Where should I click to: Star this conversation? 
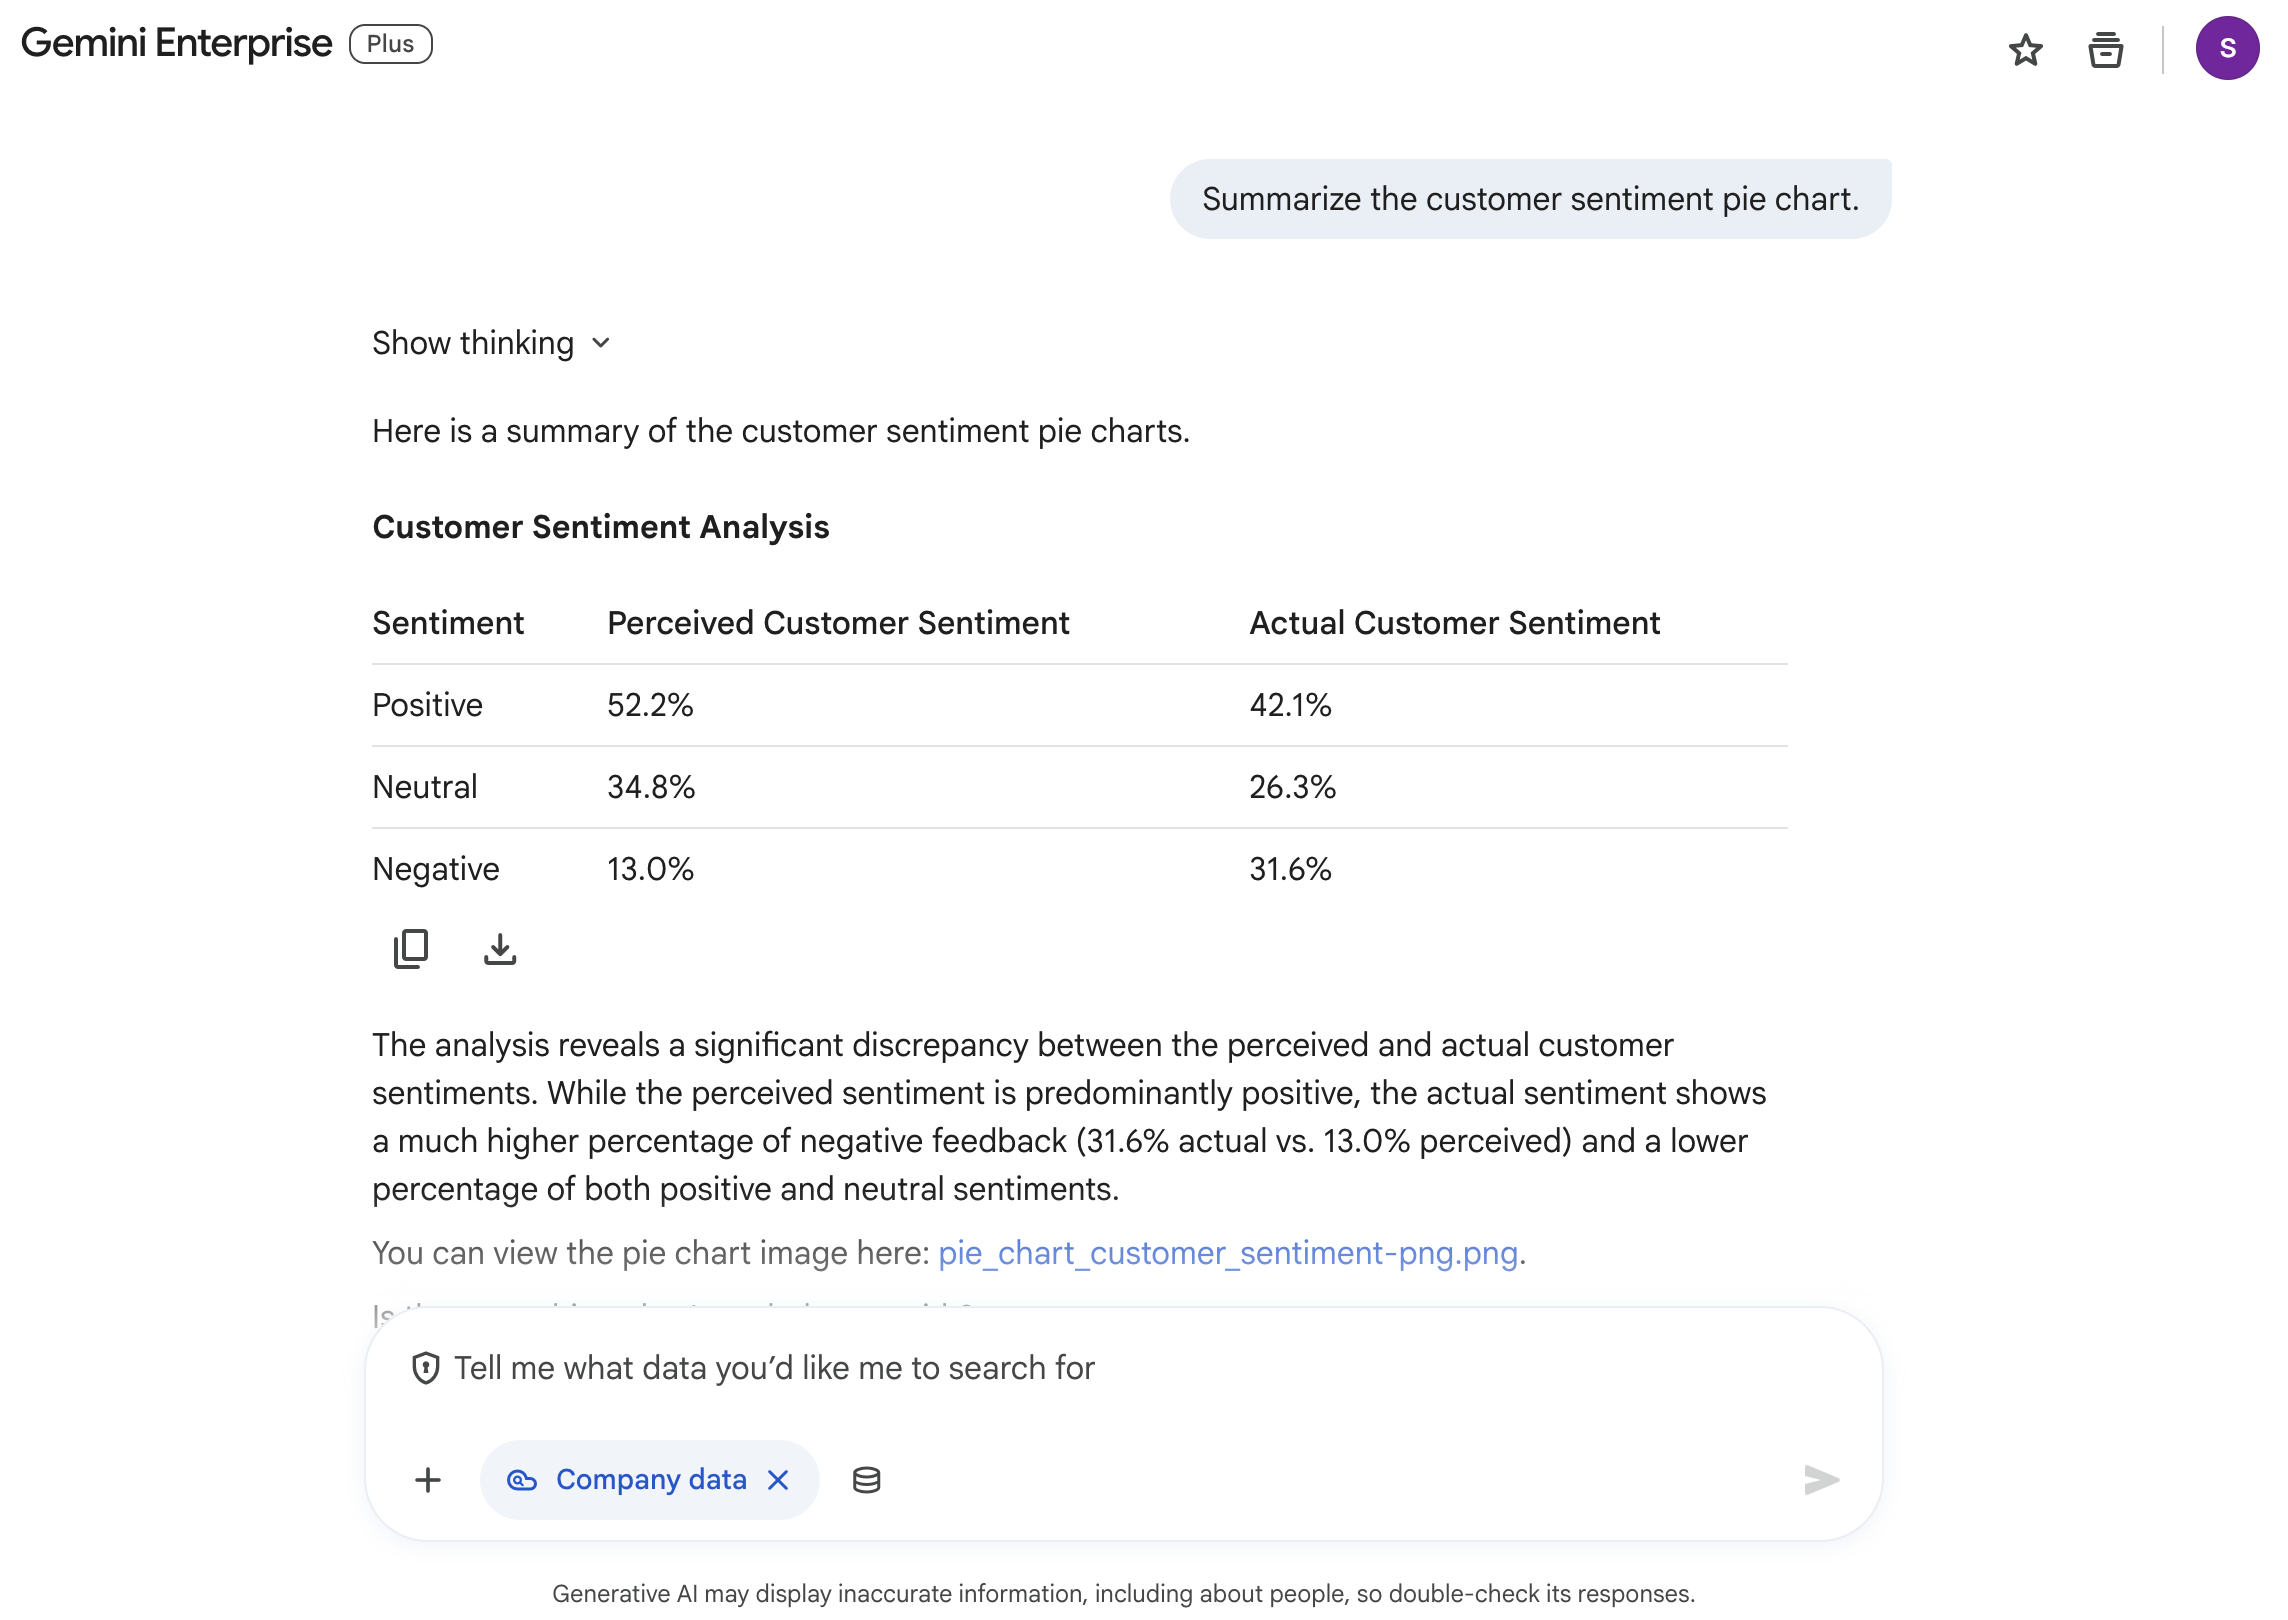coord(2026,50)
